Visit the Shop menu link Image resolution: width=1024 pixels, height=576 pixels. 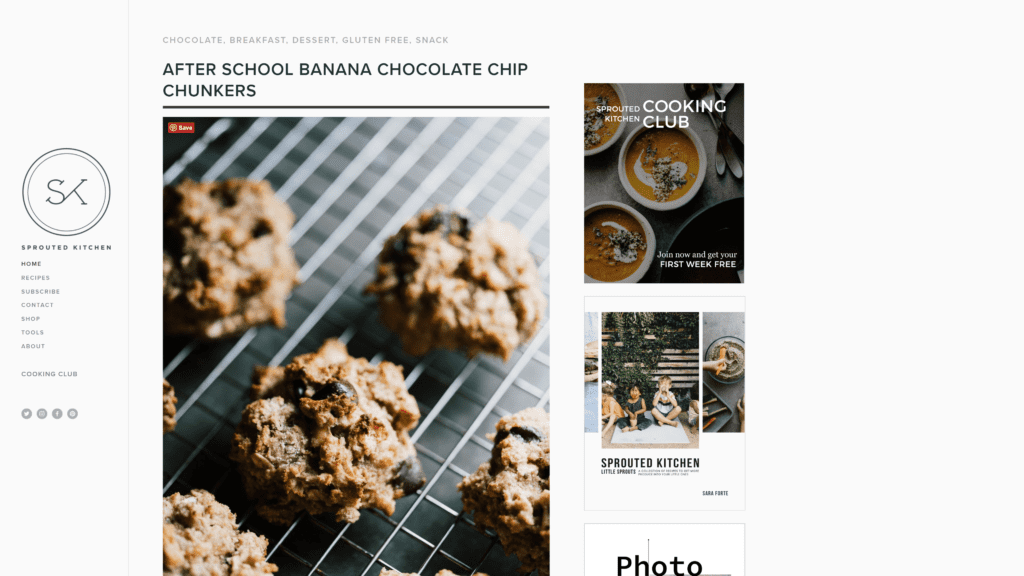pos(31,319)
